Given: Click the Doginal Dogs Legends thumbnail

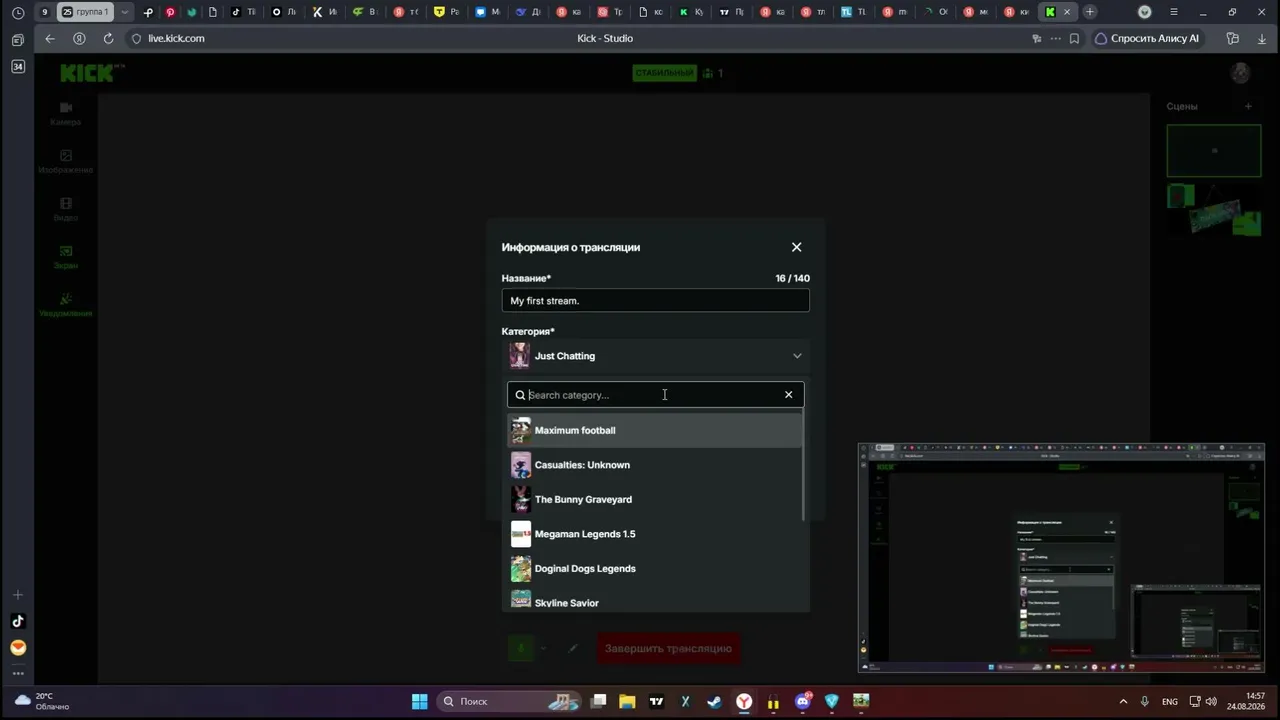Looking at the screenshot, I should click(521, 568).
